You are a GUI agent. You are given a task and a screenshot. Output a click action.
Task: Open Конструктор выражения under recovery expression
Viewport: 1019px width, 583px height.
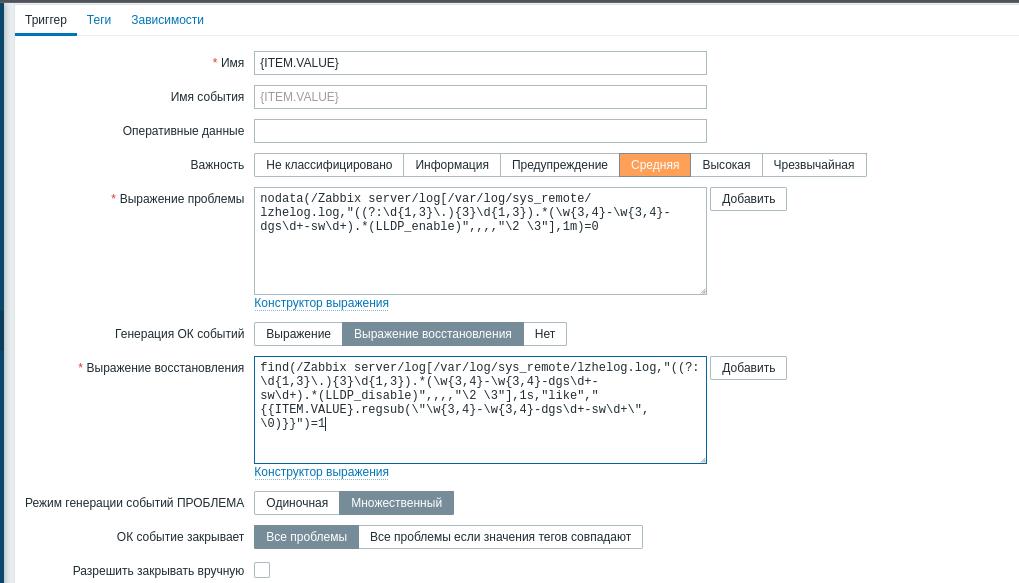[x=321, y=472]
